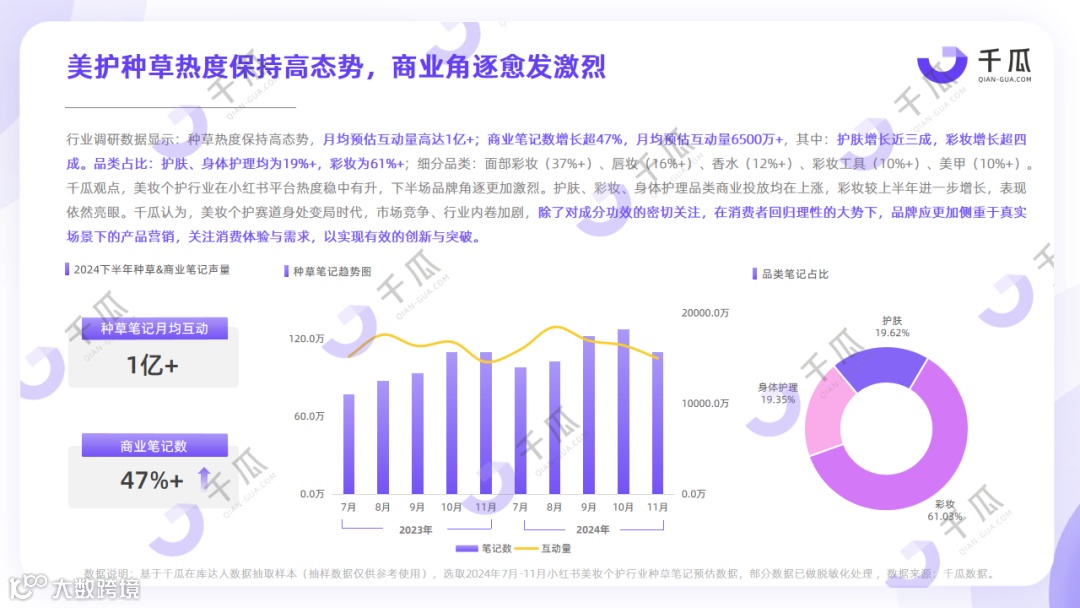Click the 笔记数 purple legend swatch
Image resolution: width=1080 pixels, height=608 pixels.
point(466,549)
